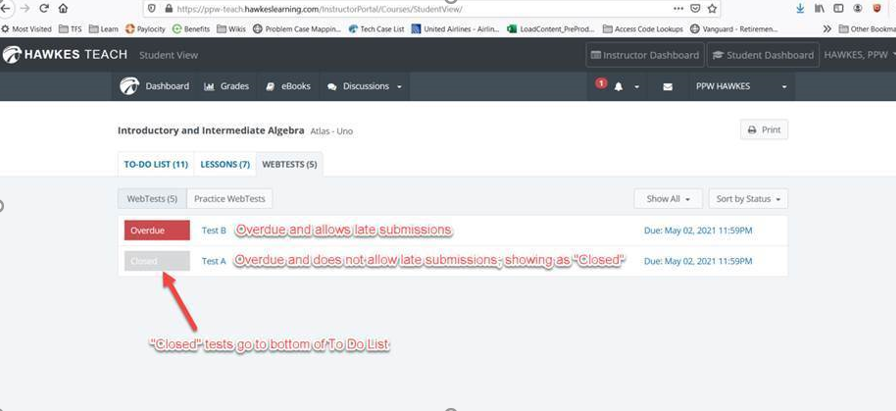Open the LoadContent_PreProd bookmark

[551, 29]
